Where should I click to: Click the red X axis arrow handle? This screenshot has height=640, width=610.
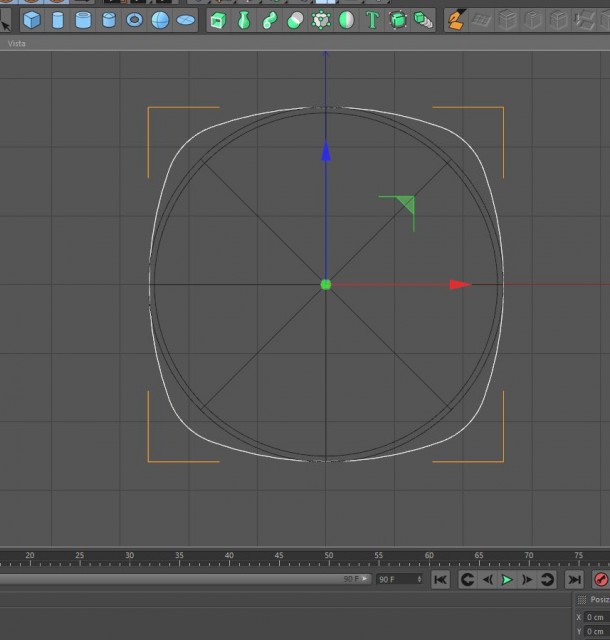460,284
